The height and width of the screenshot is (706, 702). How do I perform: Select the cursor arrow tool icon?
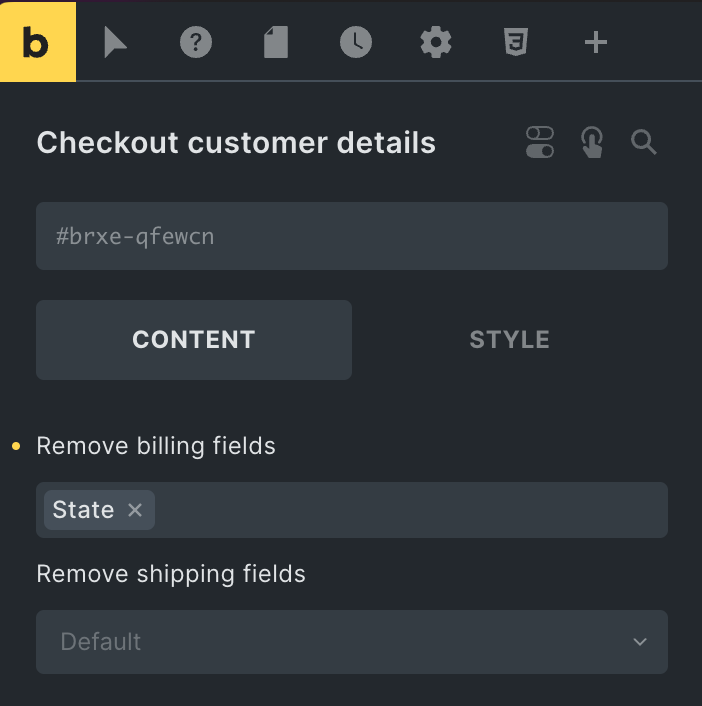[x=116, y=42]
